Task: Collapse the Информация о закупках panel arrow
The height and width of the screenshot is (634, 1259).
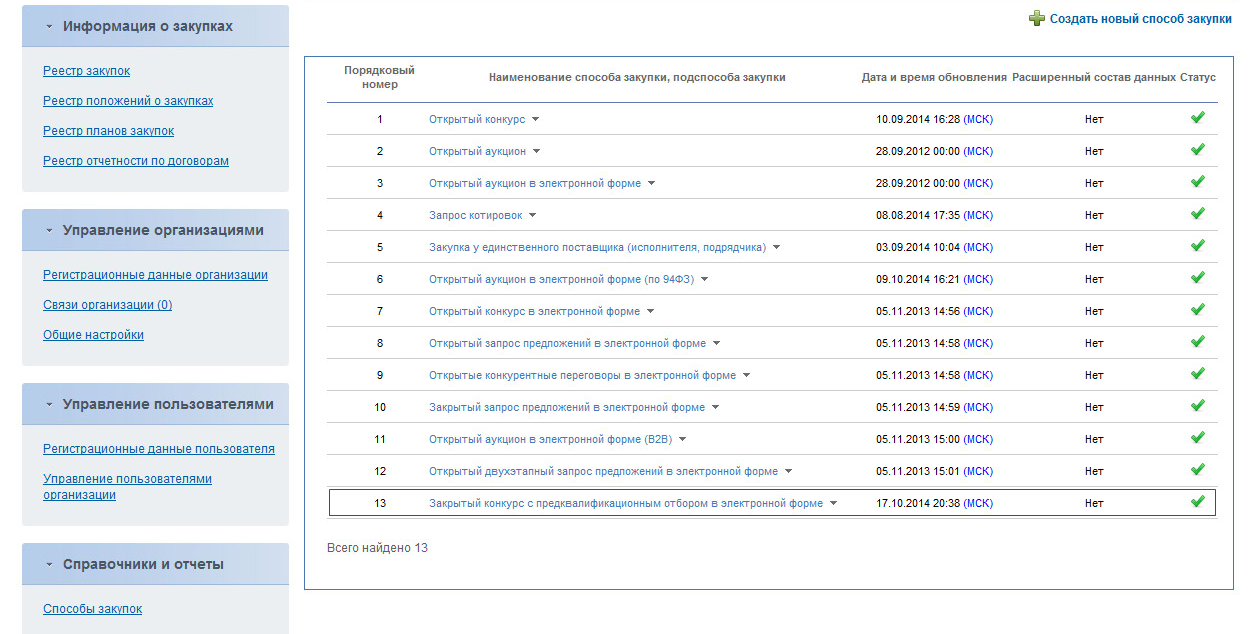Action: point(49,27)
